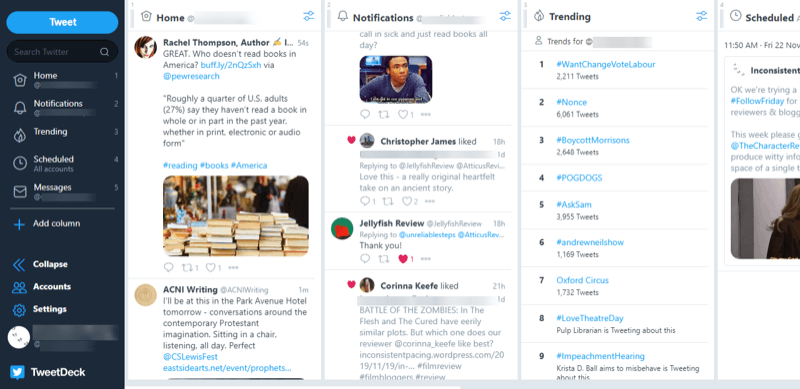The image size is (800, 389).
Task: Go to Scheduled column in sidebar
Action: tap(62, 163)
